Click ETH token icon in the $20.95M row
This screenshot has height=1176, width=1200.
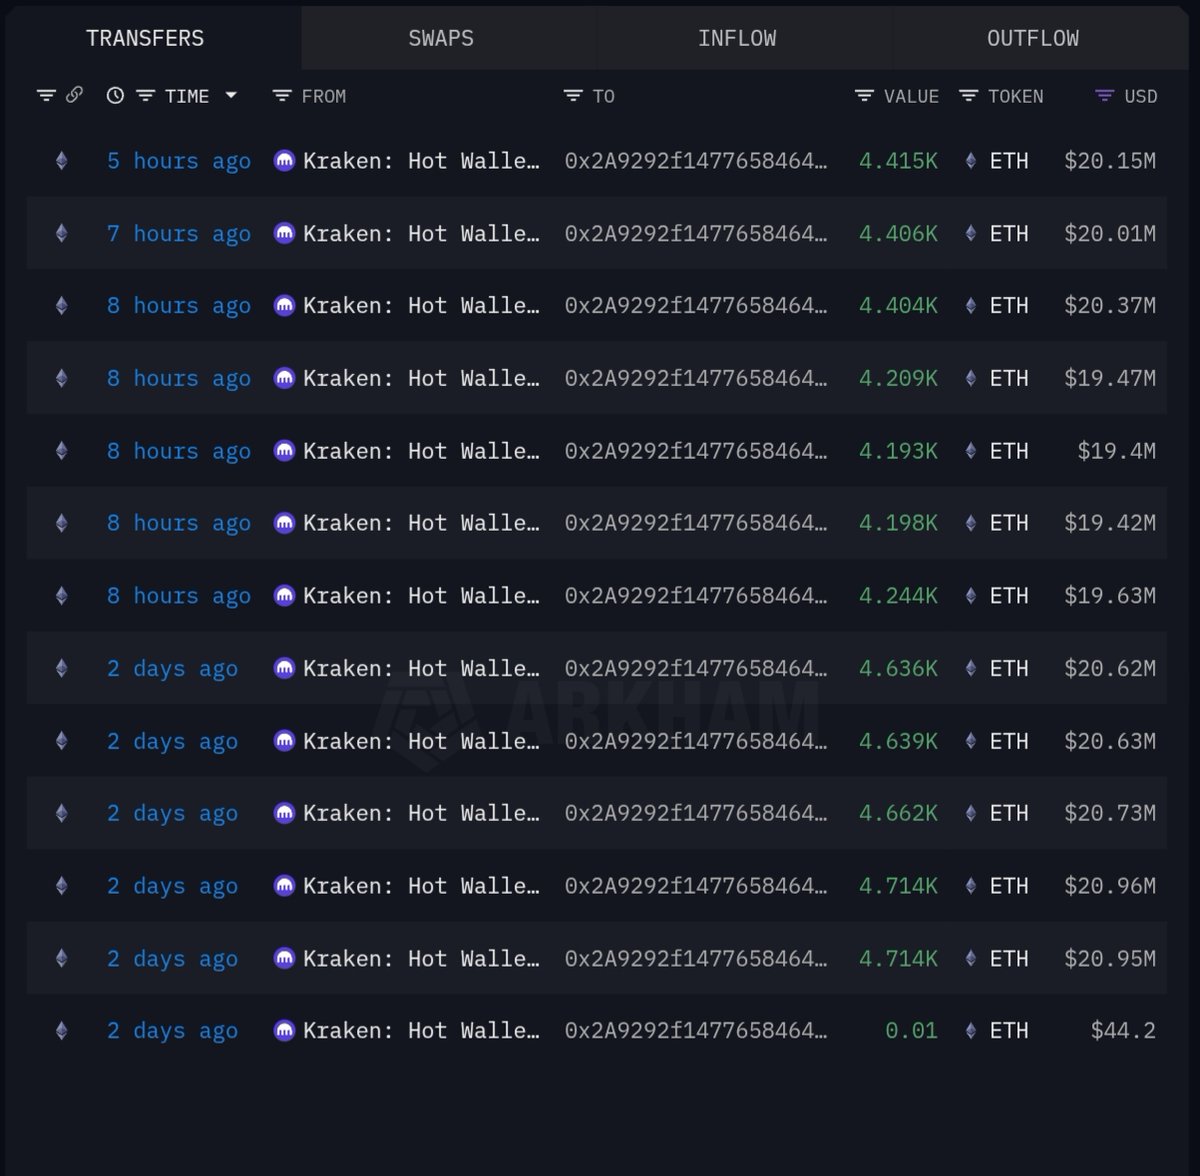(970, 958)
